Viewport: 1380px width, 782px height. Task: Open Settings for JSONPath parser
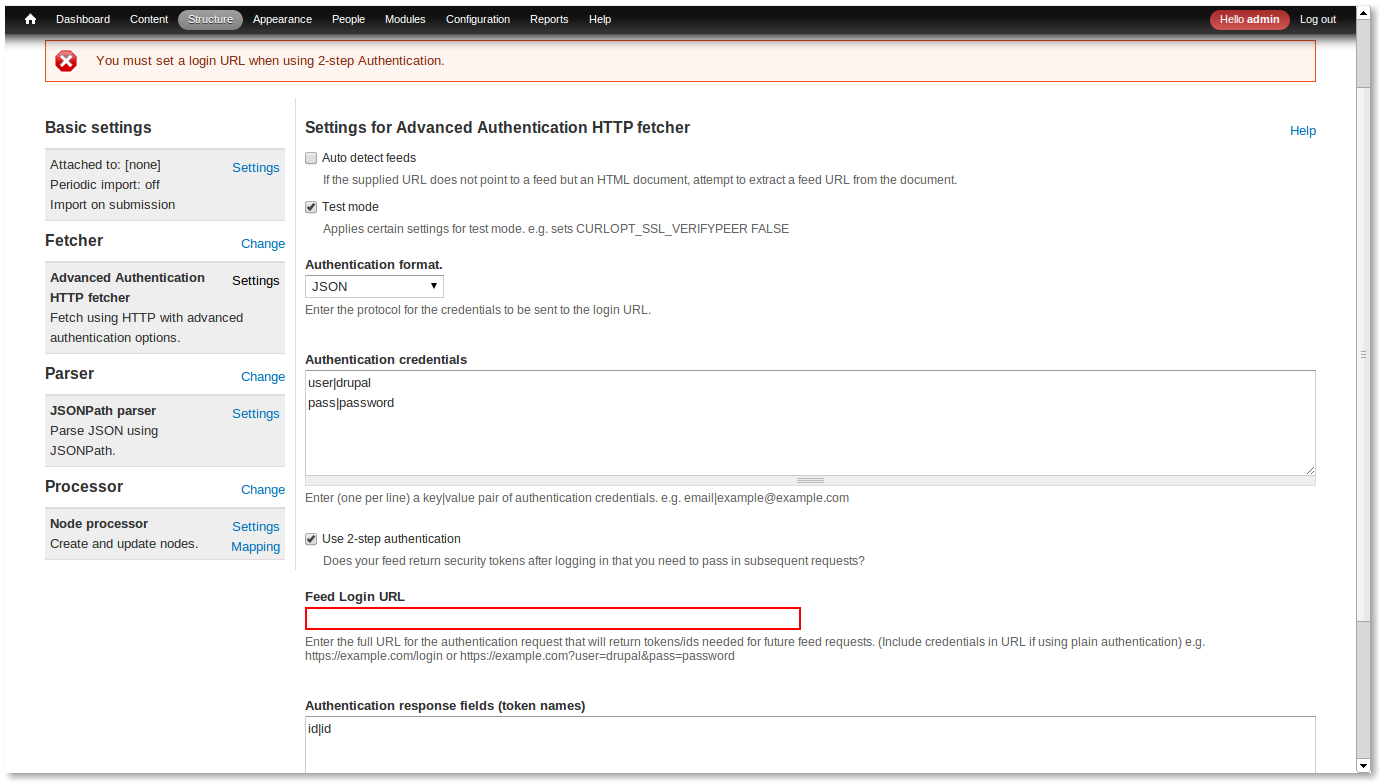click(x=255, y=413)
